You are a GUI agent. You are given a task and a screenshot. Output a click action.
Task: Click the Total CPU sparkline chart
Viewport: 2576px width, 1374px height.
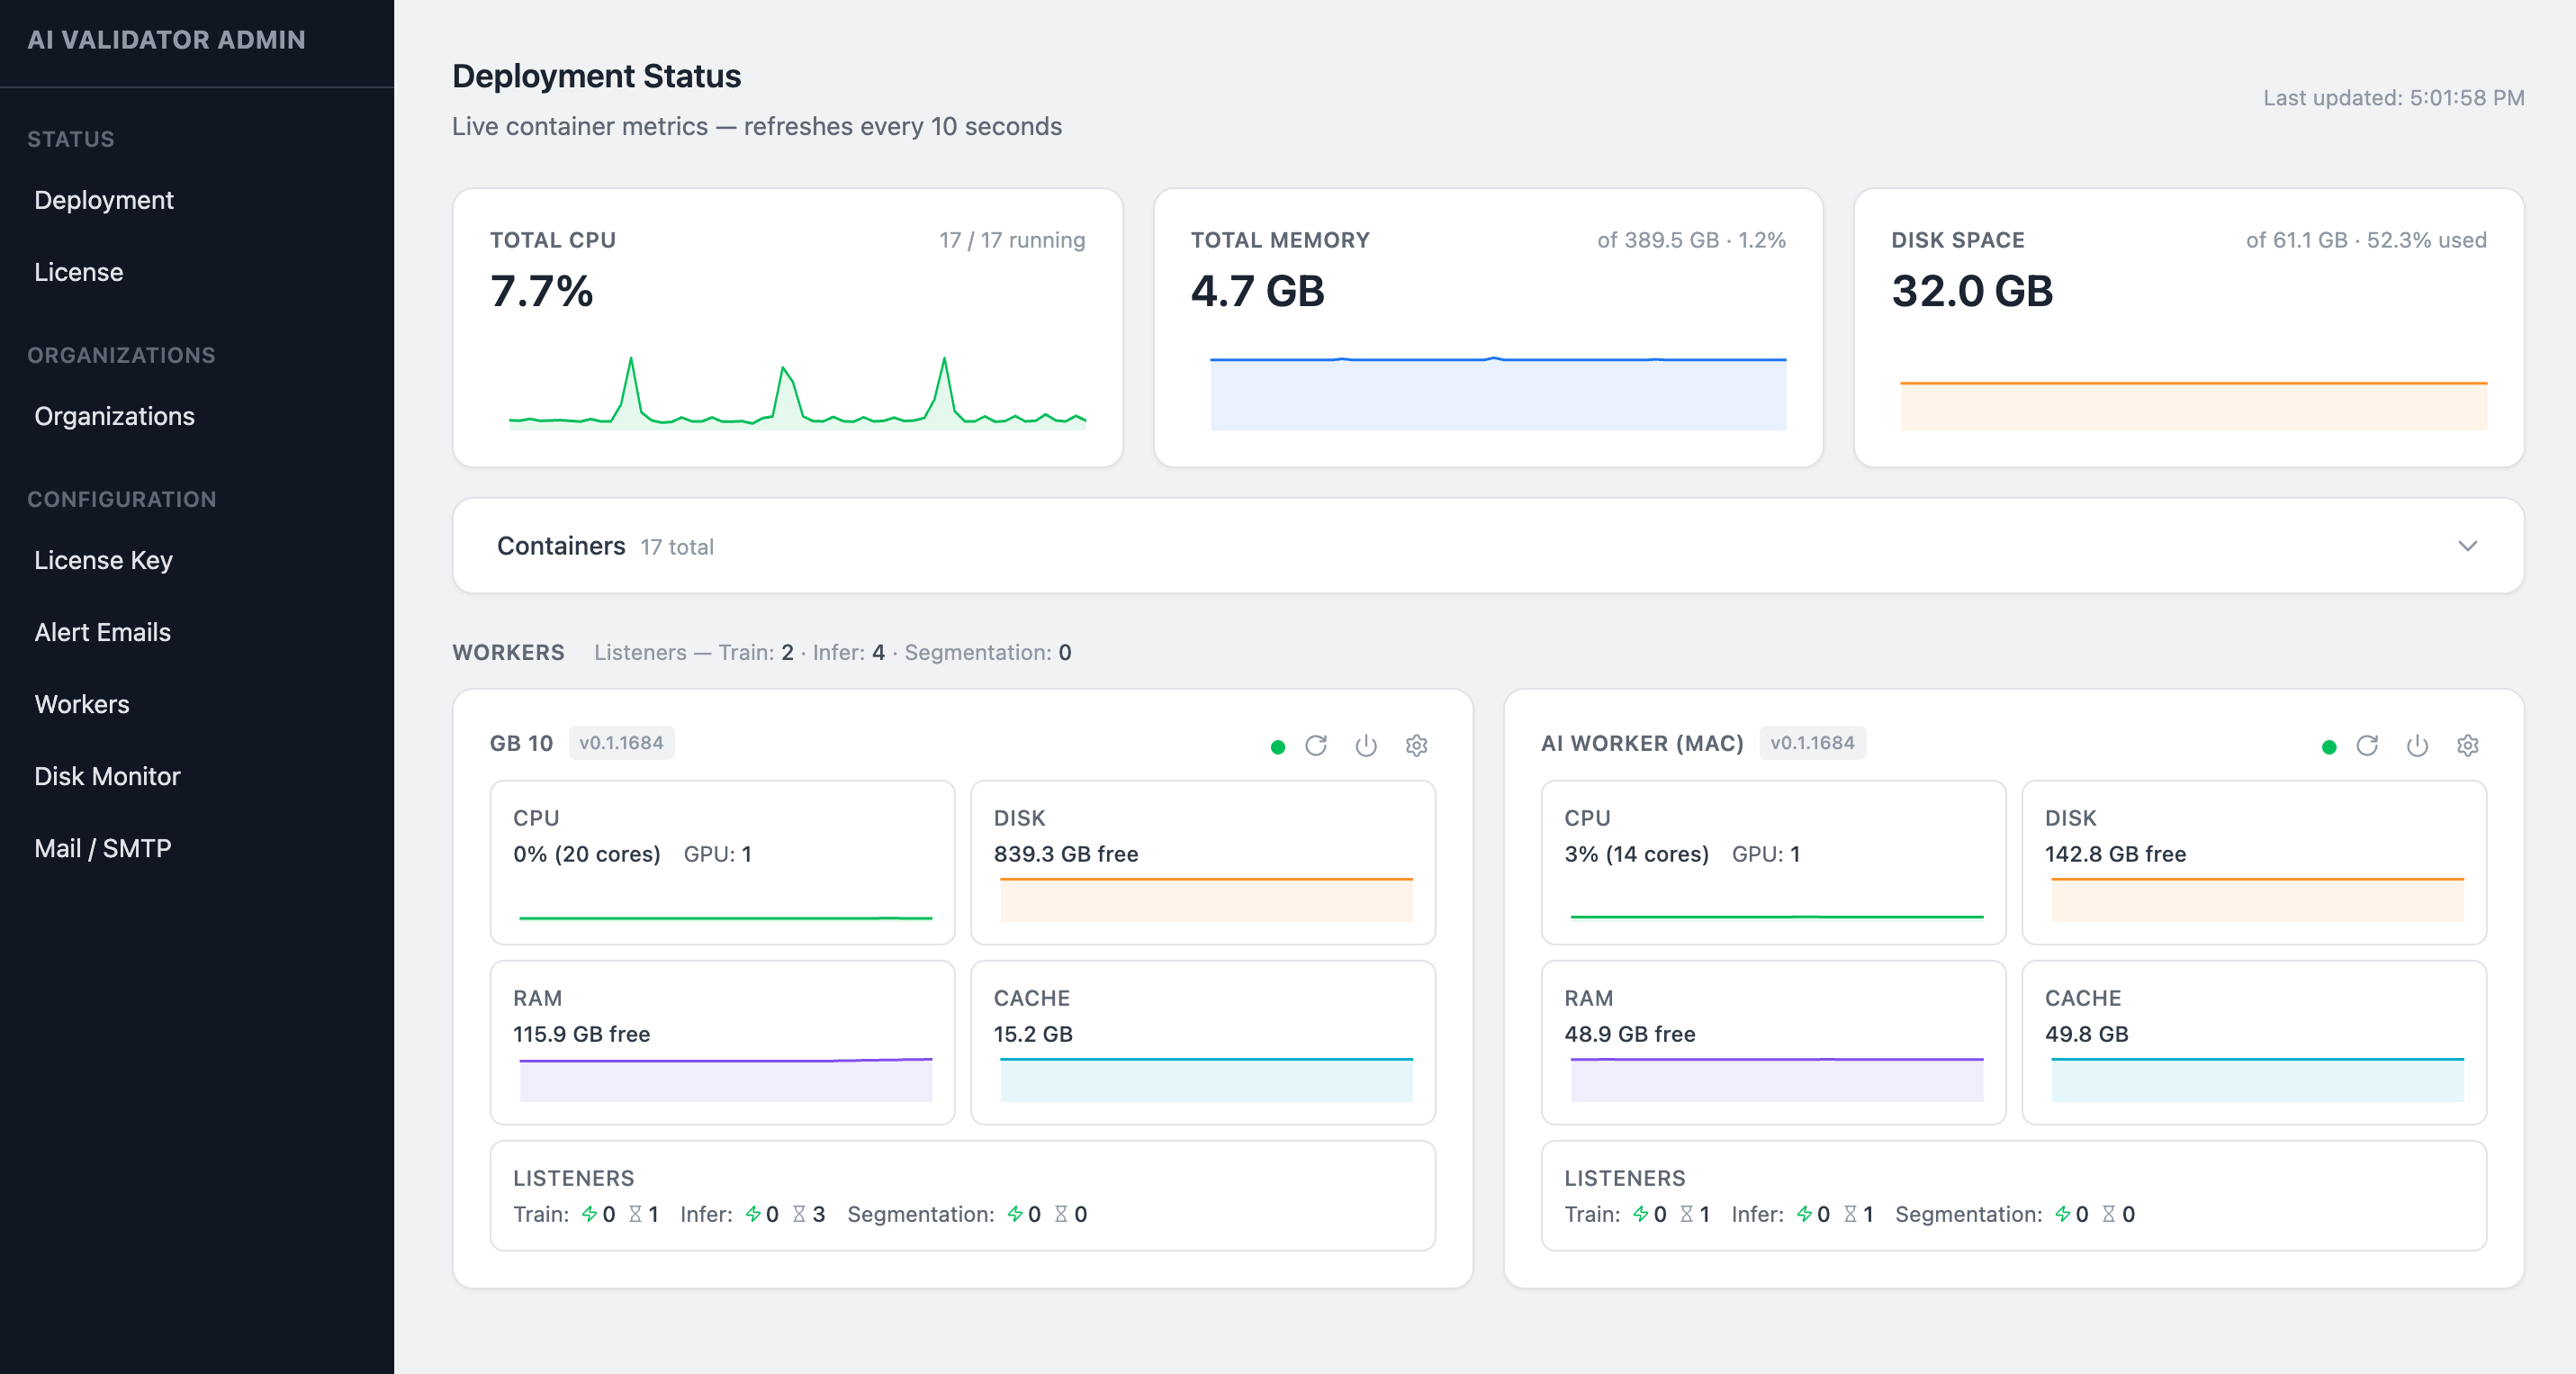tap(797, 393)
